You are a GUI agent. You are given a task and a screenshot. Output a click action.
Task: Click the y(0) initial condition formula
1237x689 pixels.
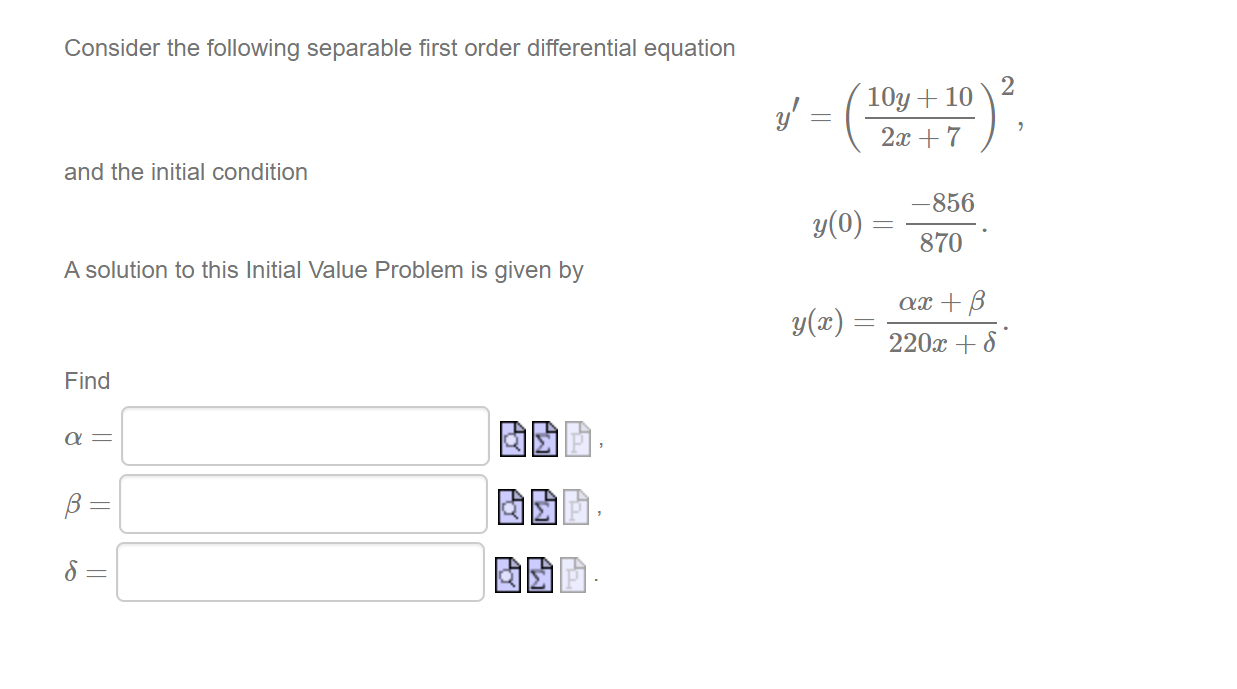point(899,224)
